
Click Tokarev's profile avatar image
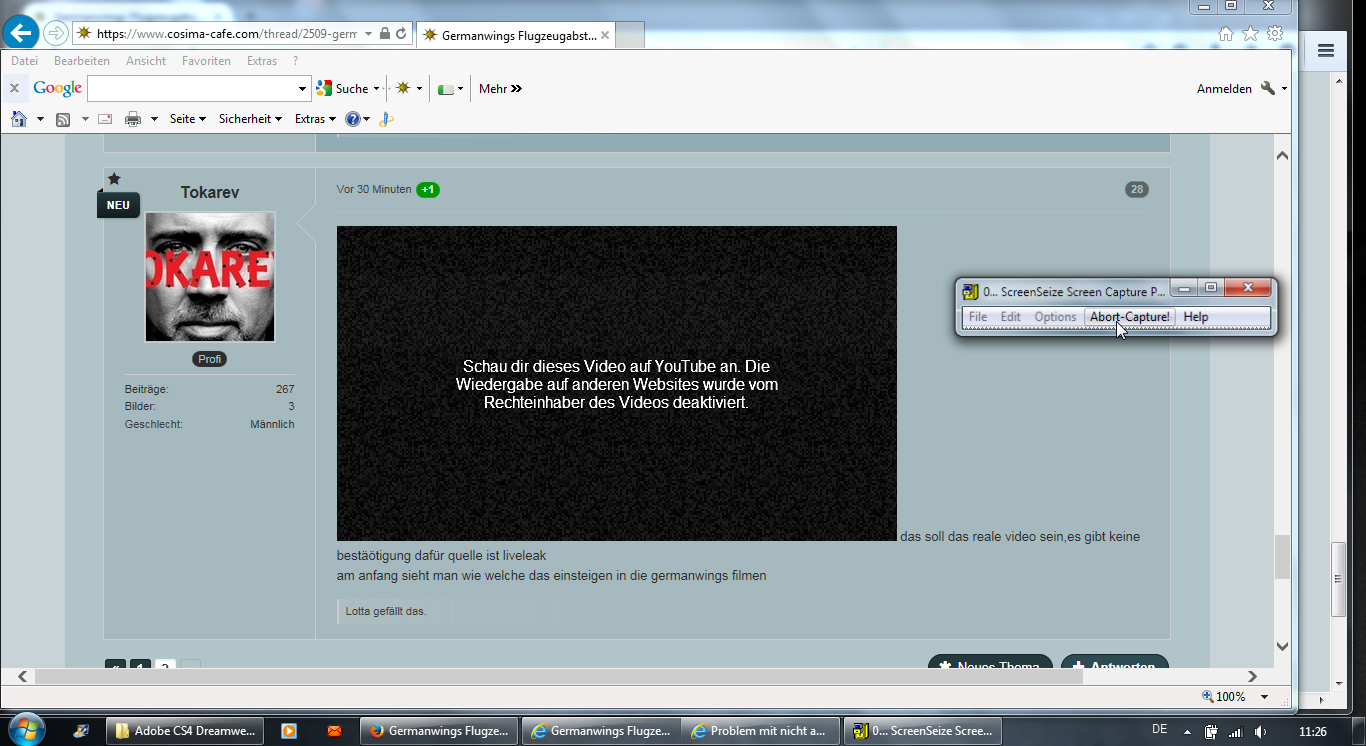pos(210,277)
